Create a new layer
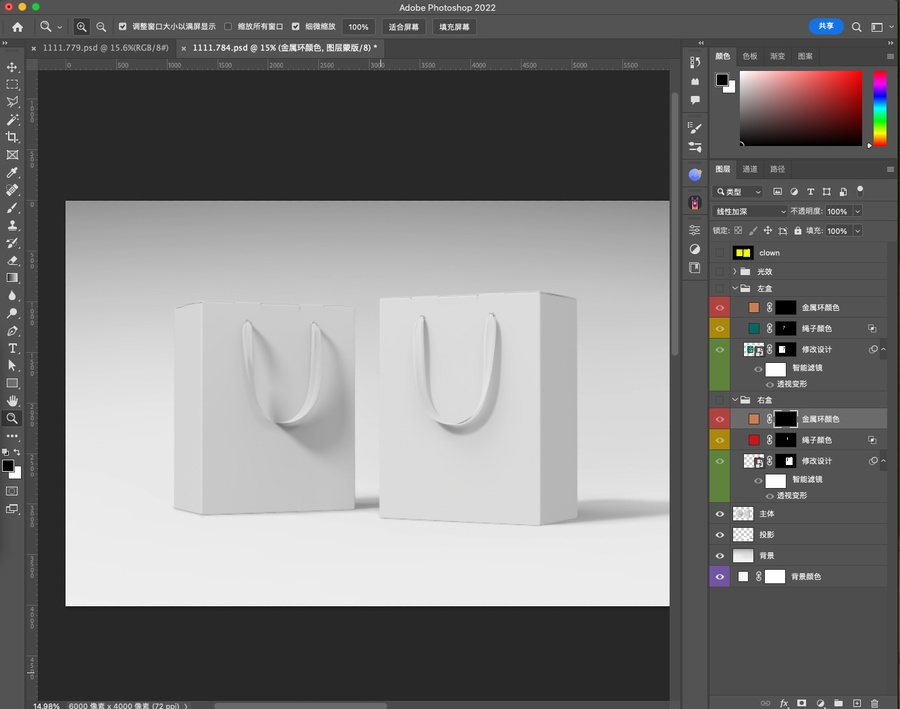 click(x=857, y=703)
